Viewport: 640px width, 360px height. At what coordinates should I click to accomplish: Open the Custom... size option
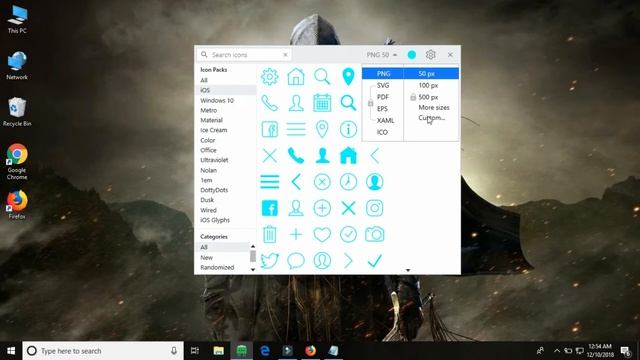[431, 118]
